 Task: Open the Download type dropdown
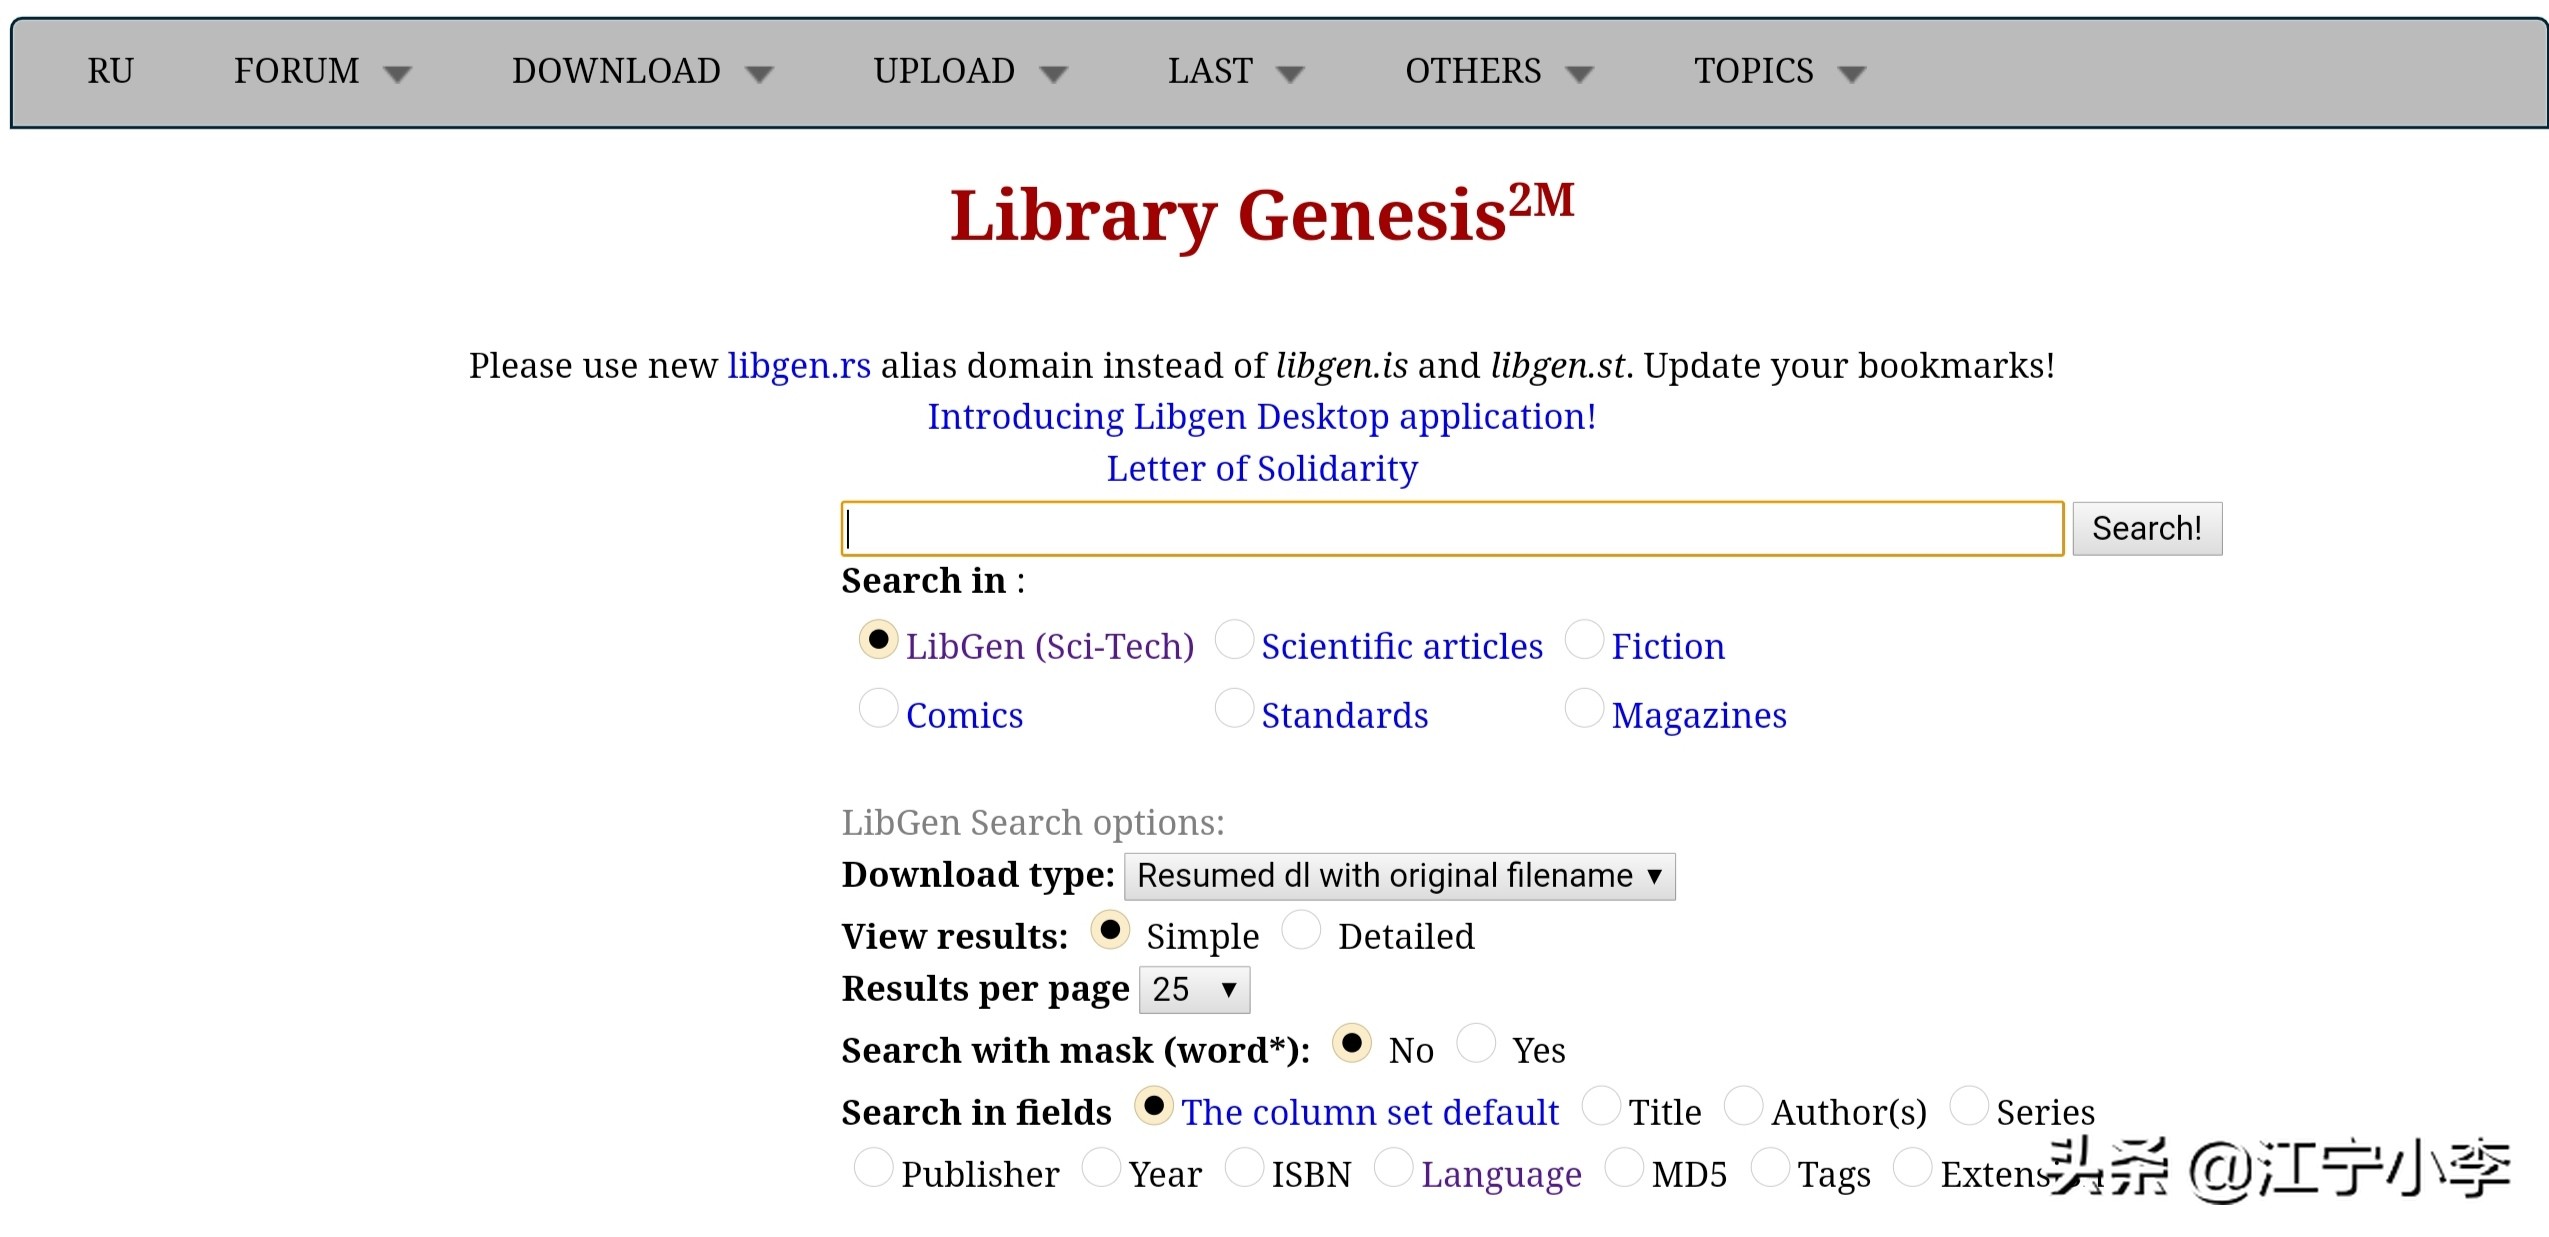pos(1398,876)
